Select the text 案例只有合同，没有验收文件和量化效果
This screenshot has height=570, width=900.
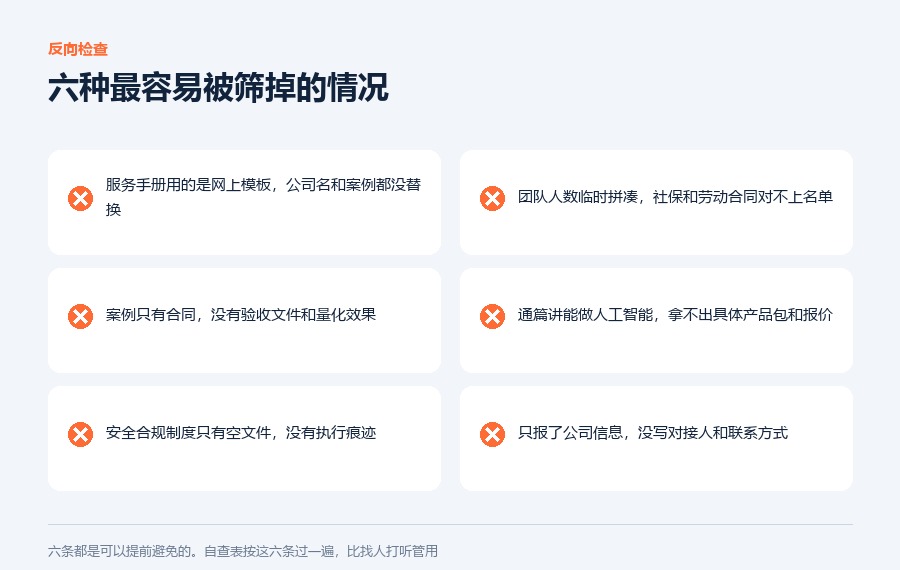[240, 315]
